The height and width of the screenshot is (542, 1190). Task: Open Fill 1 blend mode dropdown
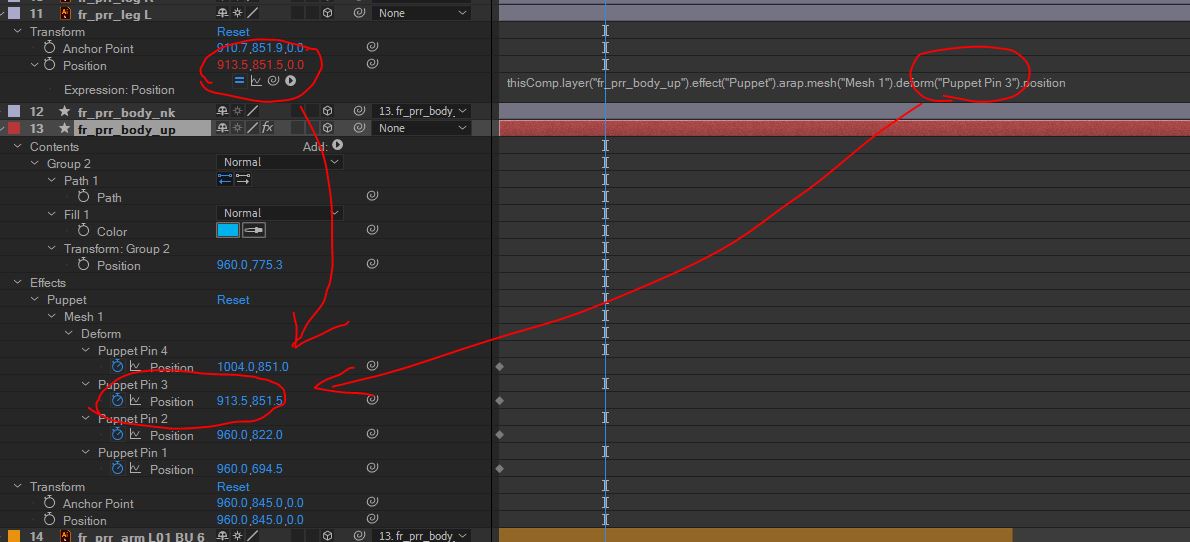(279, 213)
